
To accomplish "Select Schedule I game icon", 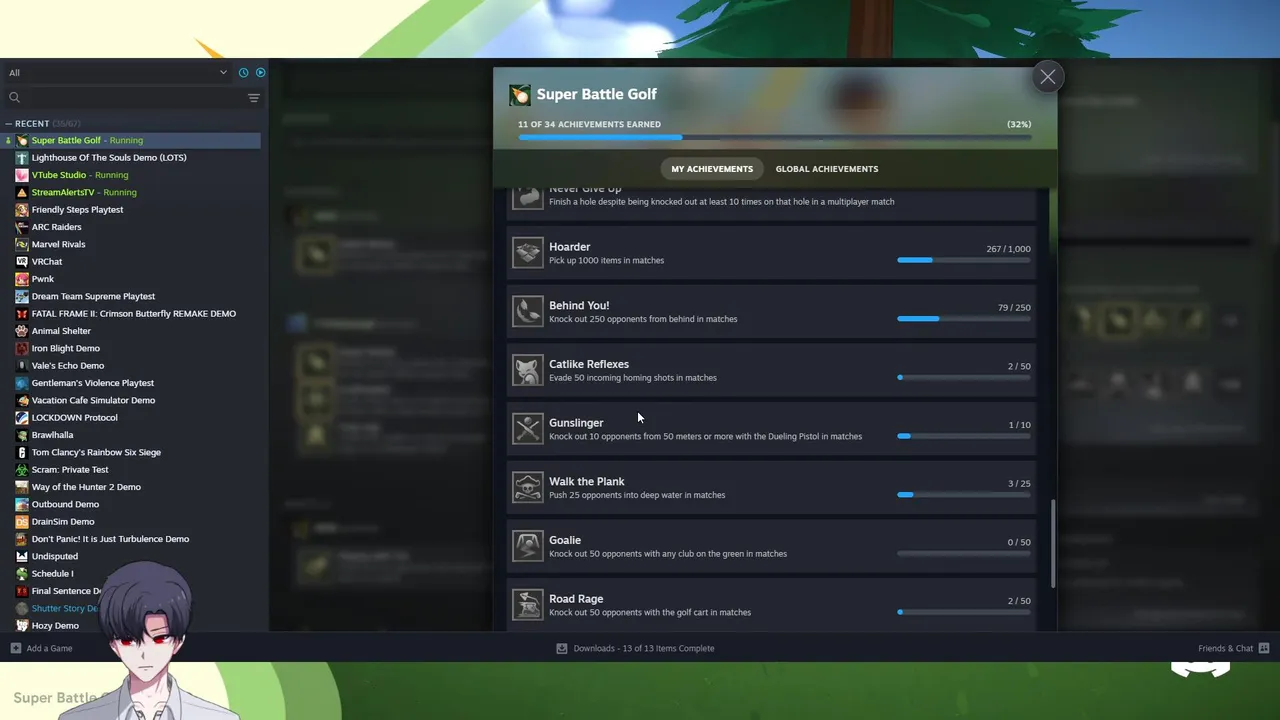I will pos(22,574).
